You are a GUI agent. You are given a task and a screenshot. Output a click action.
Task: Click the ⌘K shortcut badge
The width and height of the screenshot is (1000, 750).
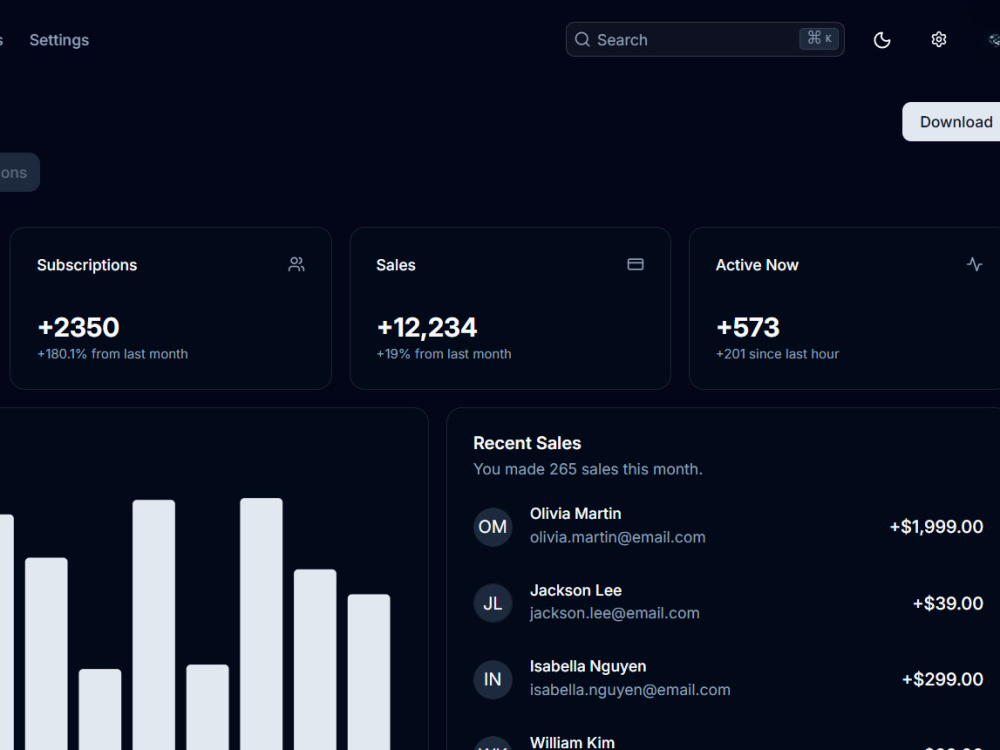click(x=819, y=39)
